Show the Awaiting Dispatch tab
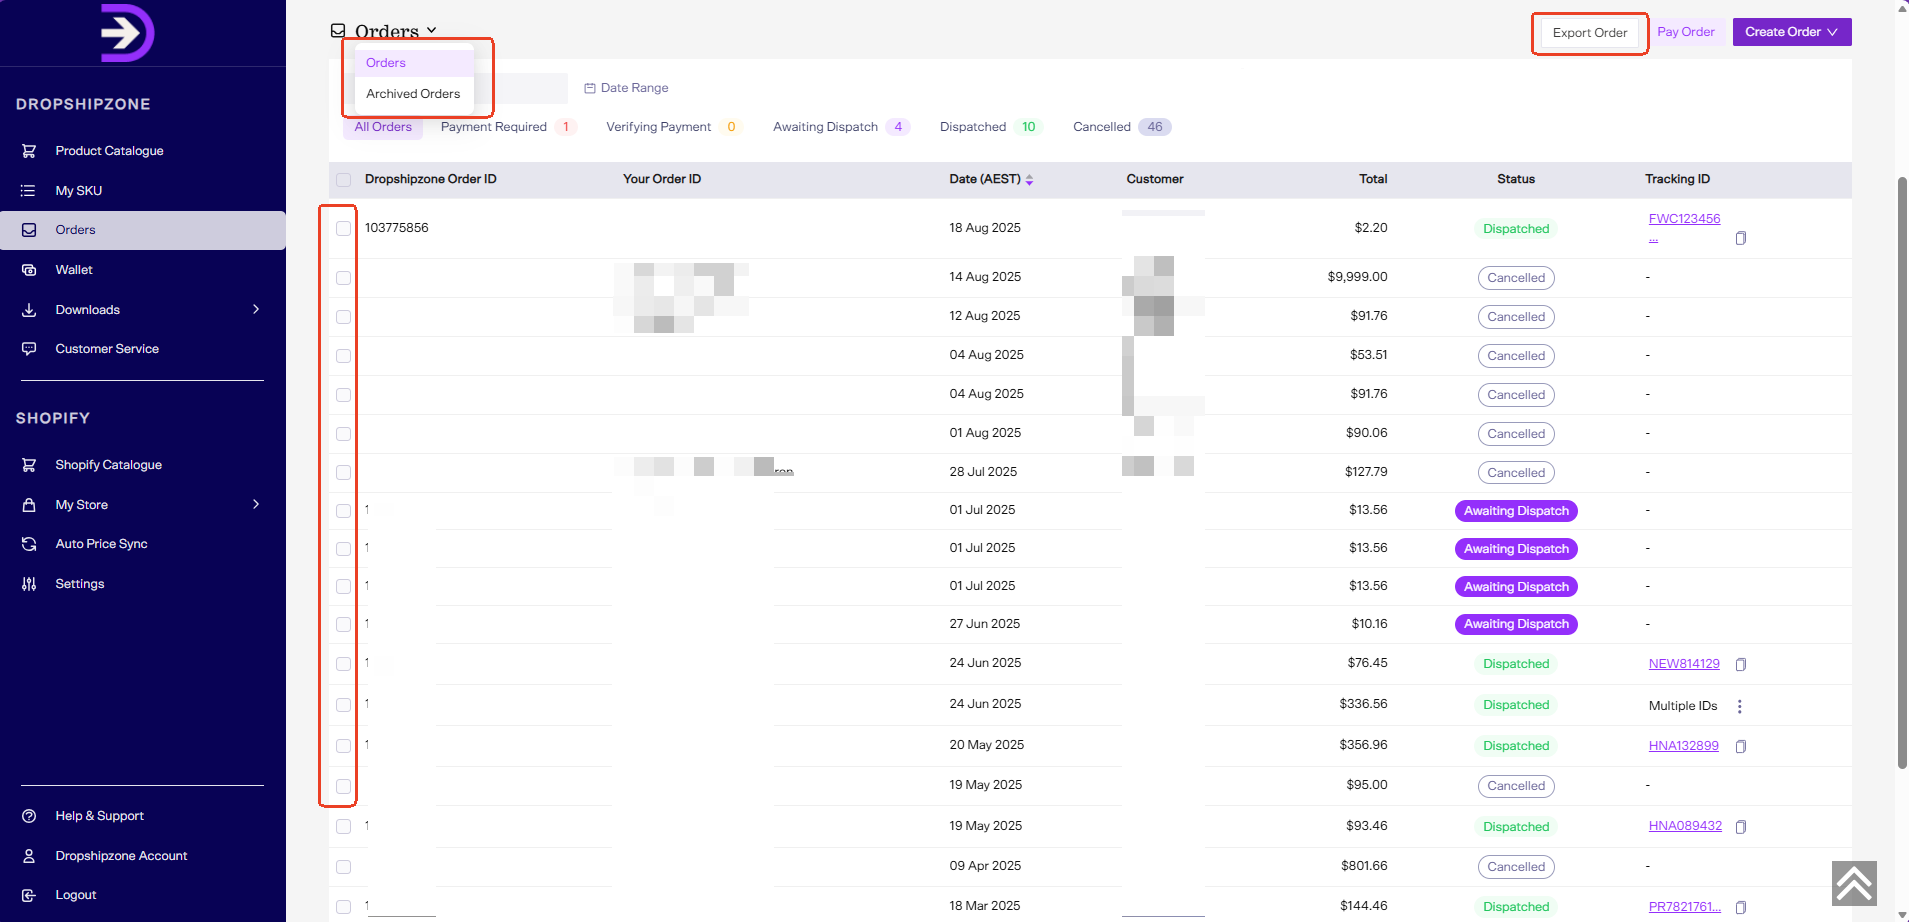This screenshot has height=922, width=1909. pyautogui.click(x=841, y=127)
